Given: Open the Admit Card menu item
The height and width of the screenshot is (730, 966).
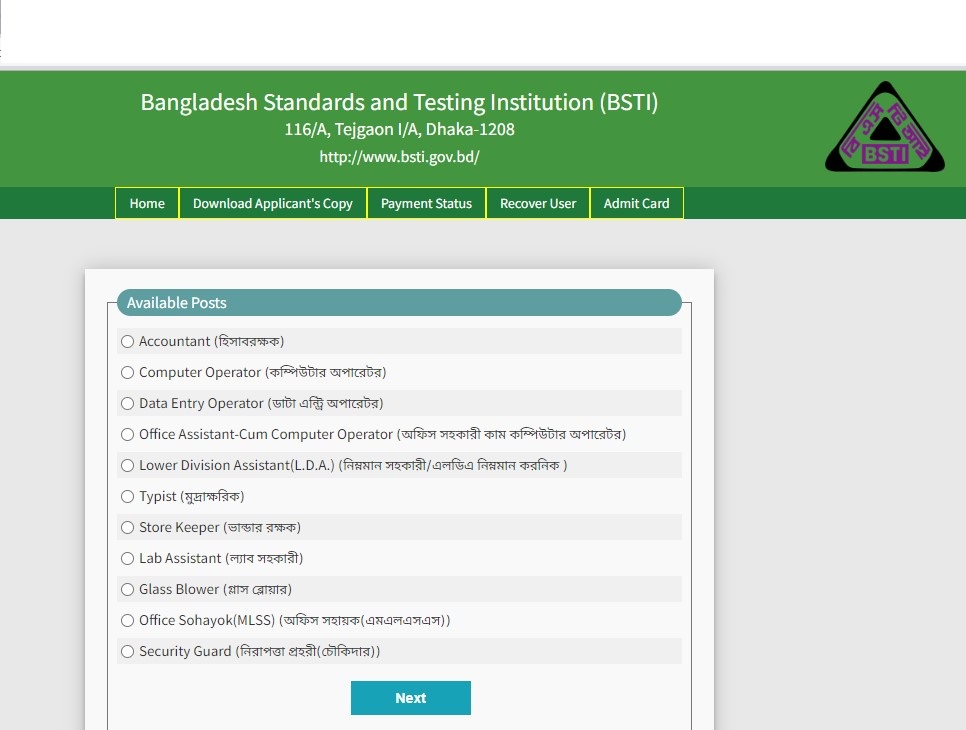Looking at the screenshot, I should 636,203.
